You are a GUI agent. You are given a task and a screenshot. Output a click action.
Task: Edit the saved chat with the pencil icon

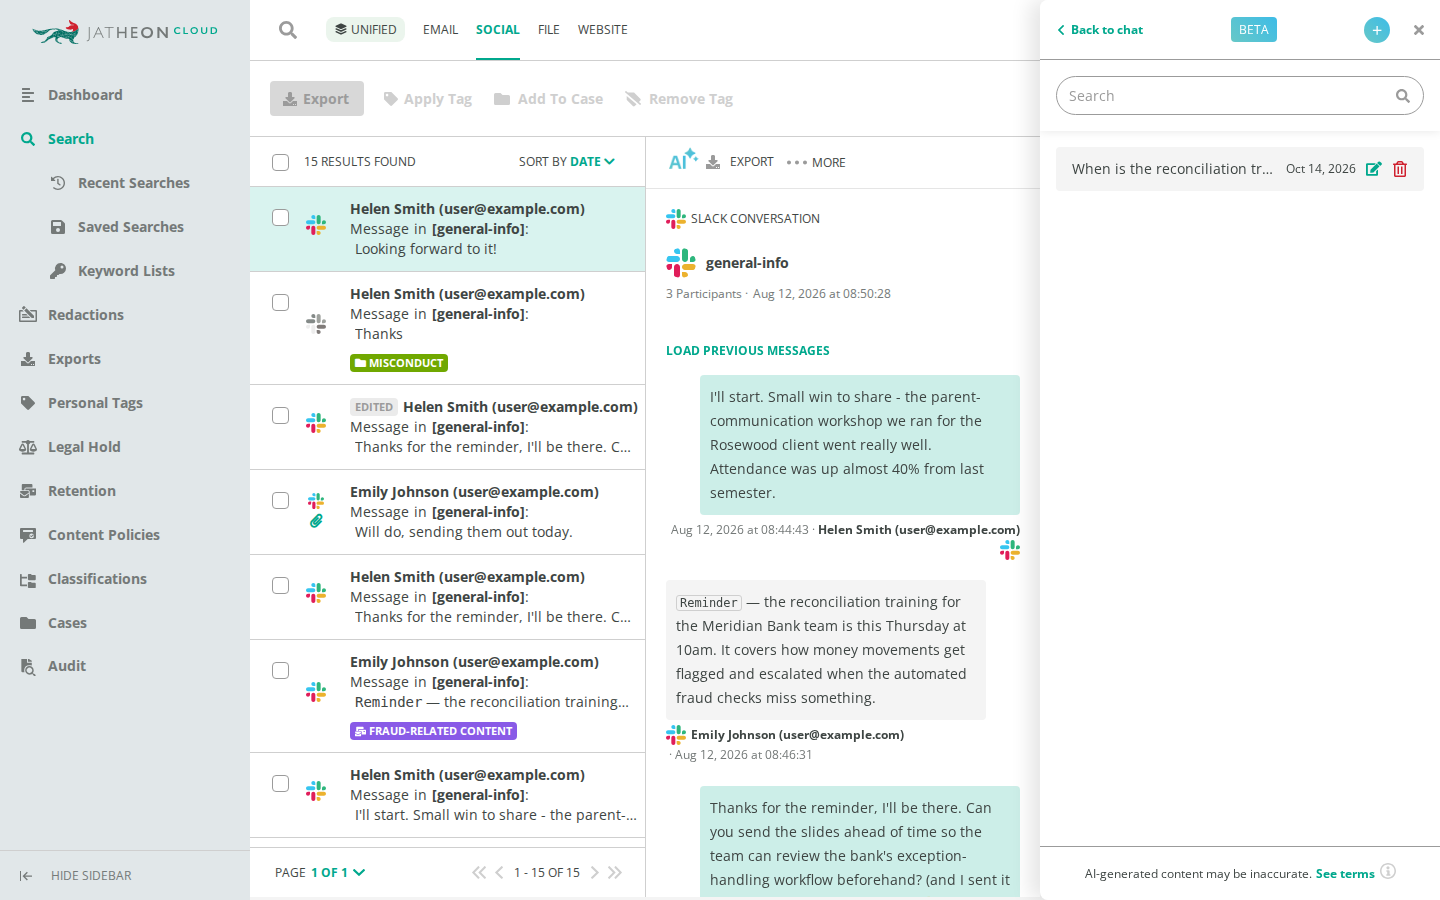pos(1374,169)
